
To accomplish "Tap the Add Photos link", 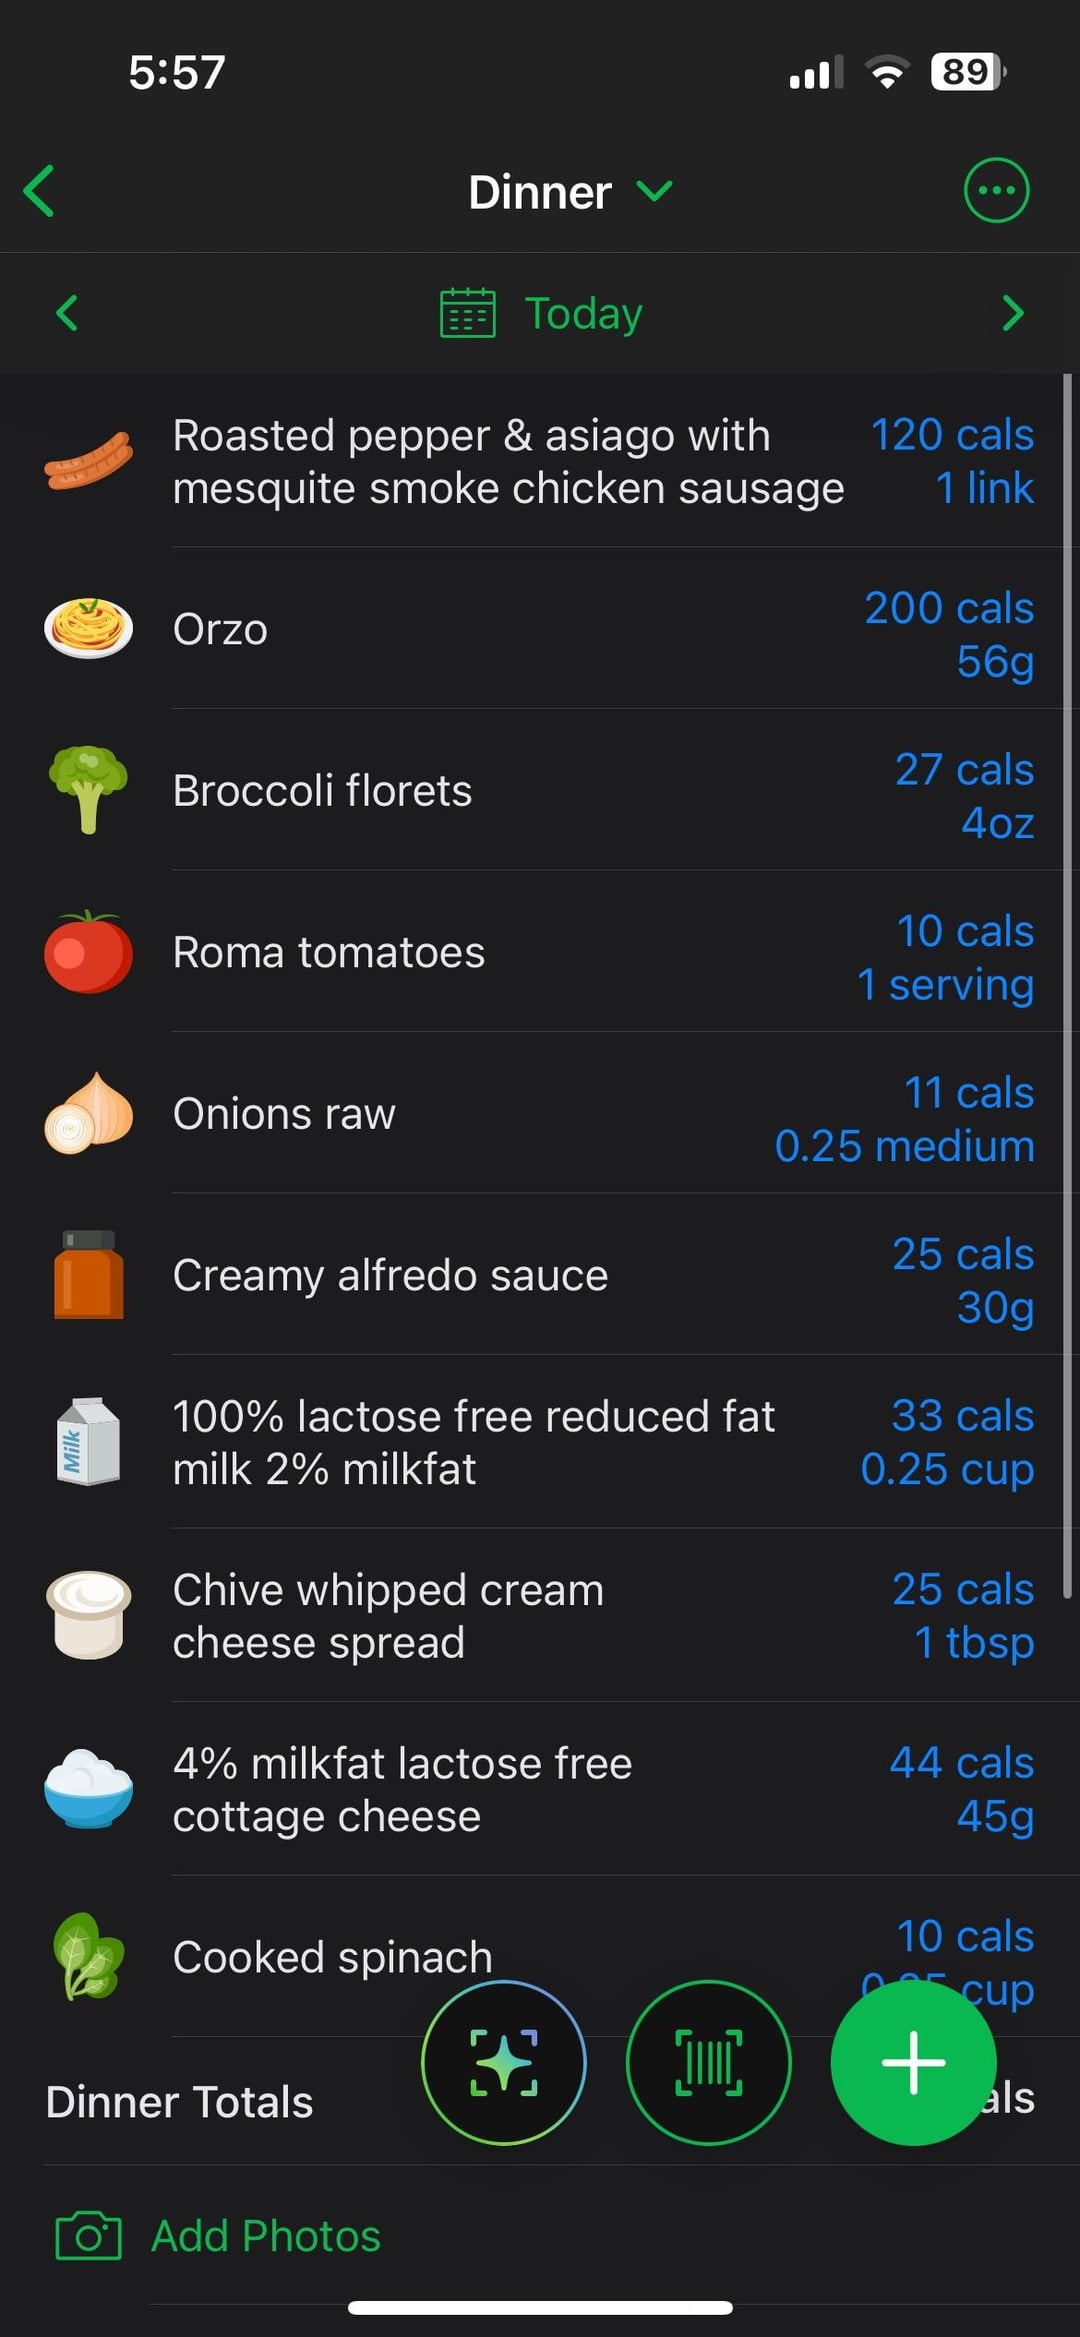I will [265, 2236].
